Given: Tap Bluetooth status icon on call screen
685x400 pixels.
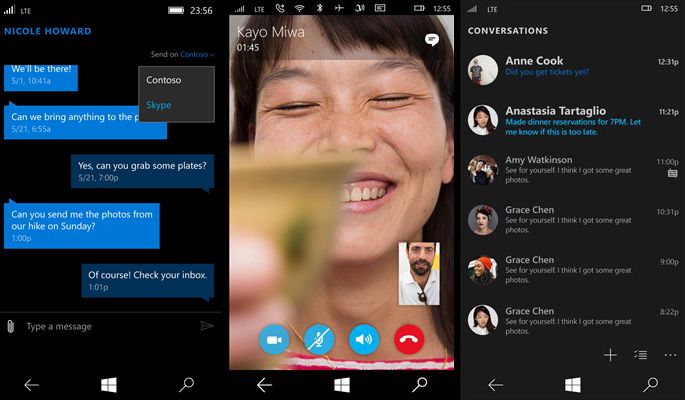Looking at the screenshot, I should click(319, 8).
